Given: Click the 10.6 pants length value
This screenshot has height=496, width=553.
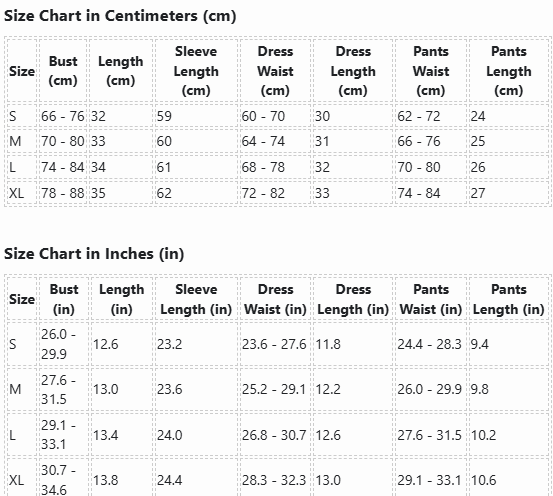Looking at the screenshot, I should pyautogui.click(x=484, y=480).
